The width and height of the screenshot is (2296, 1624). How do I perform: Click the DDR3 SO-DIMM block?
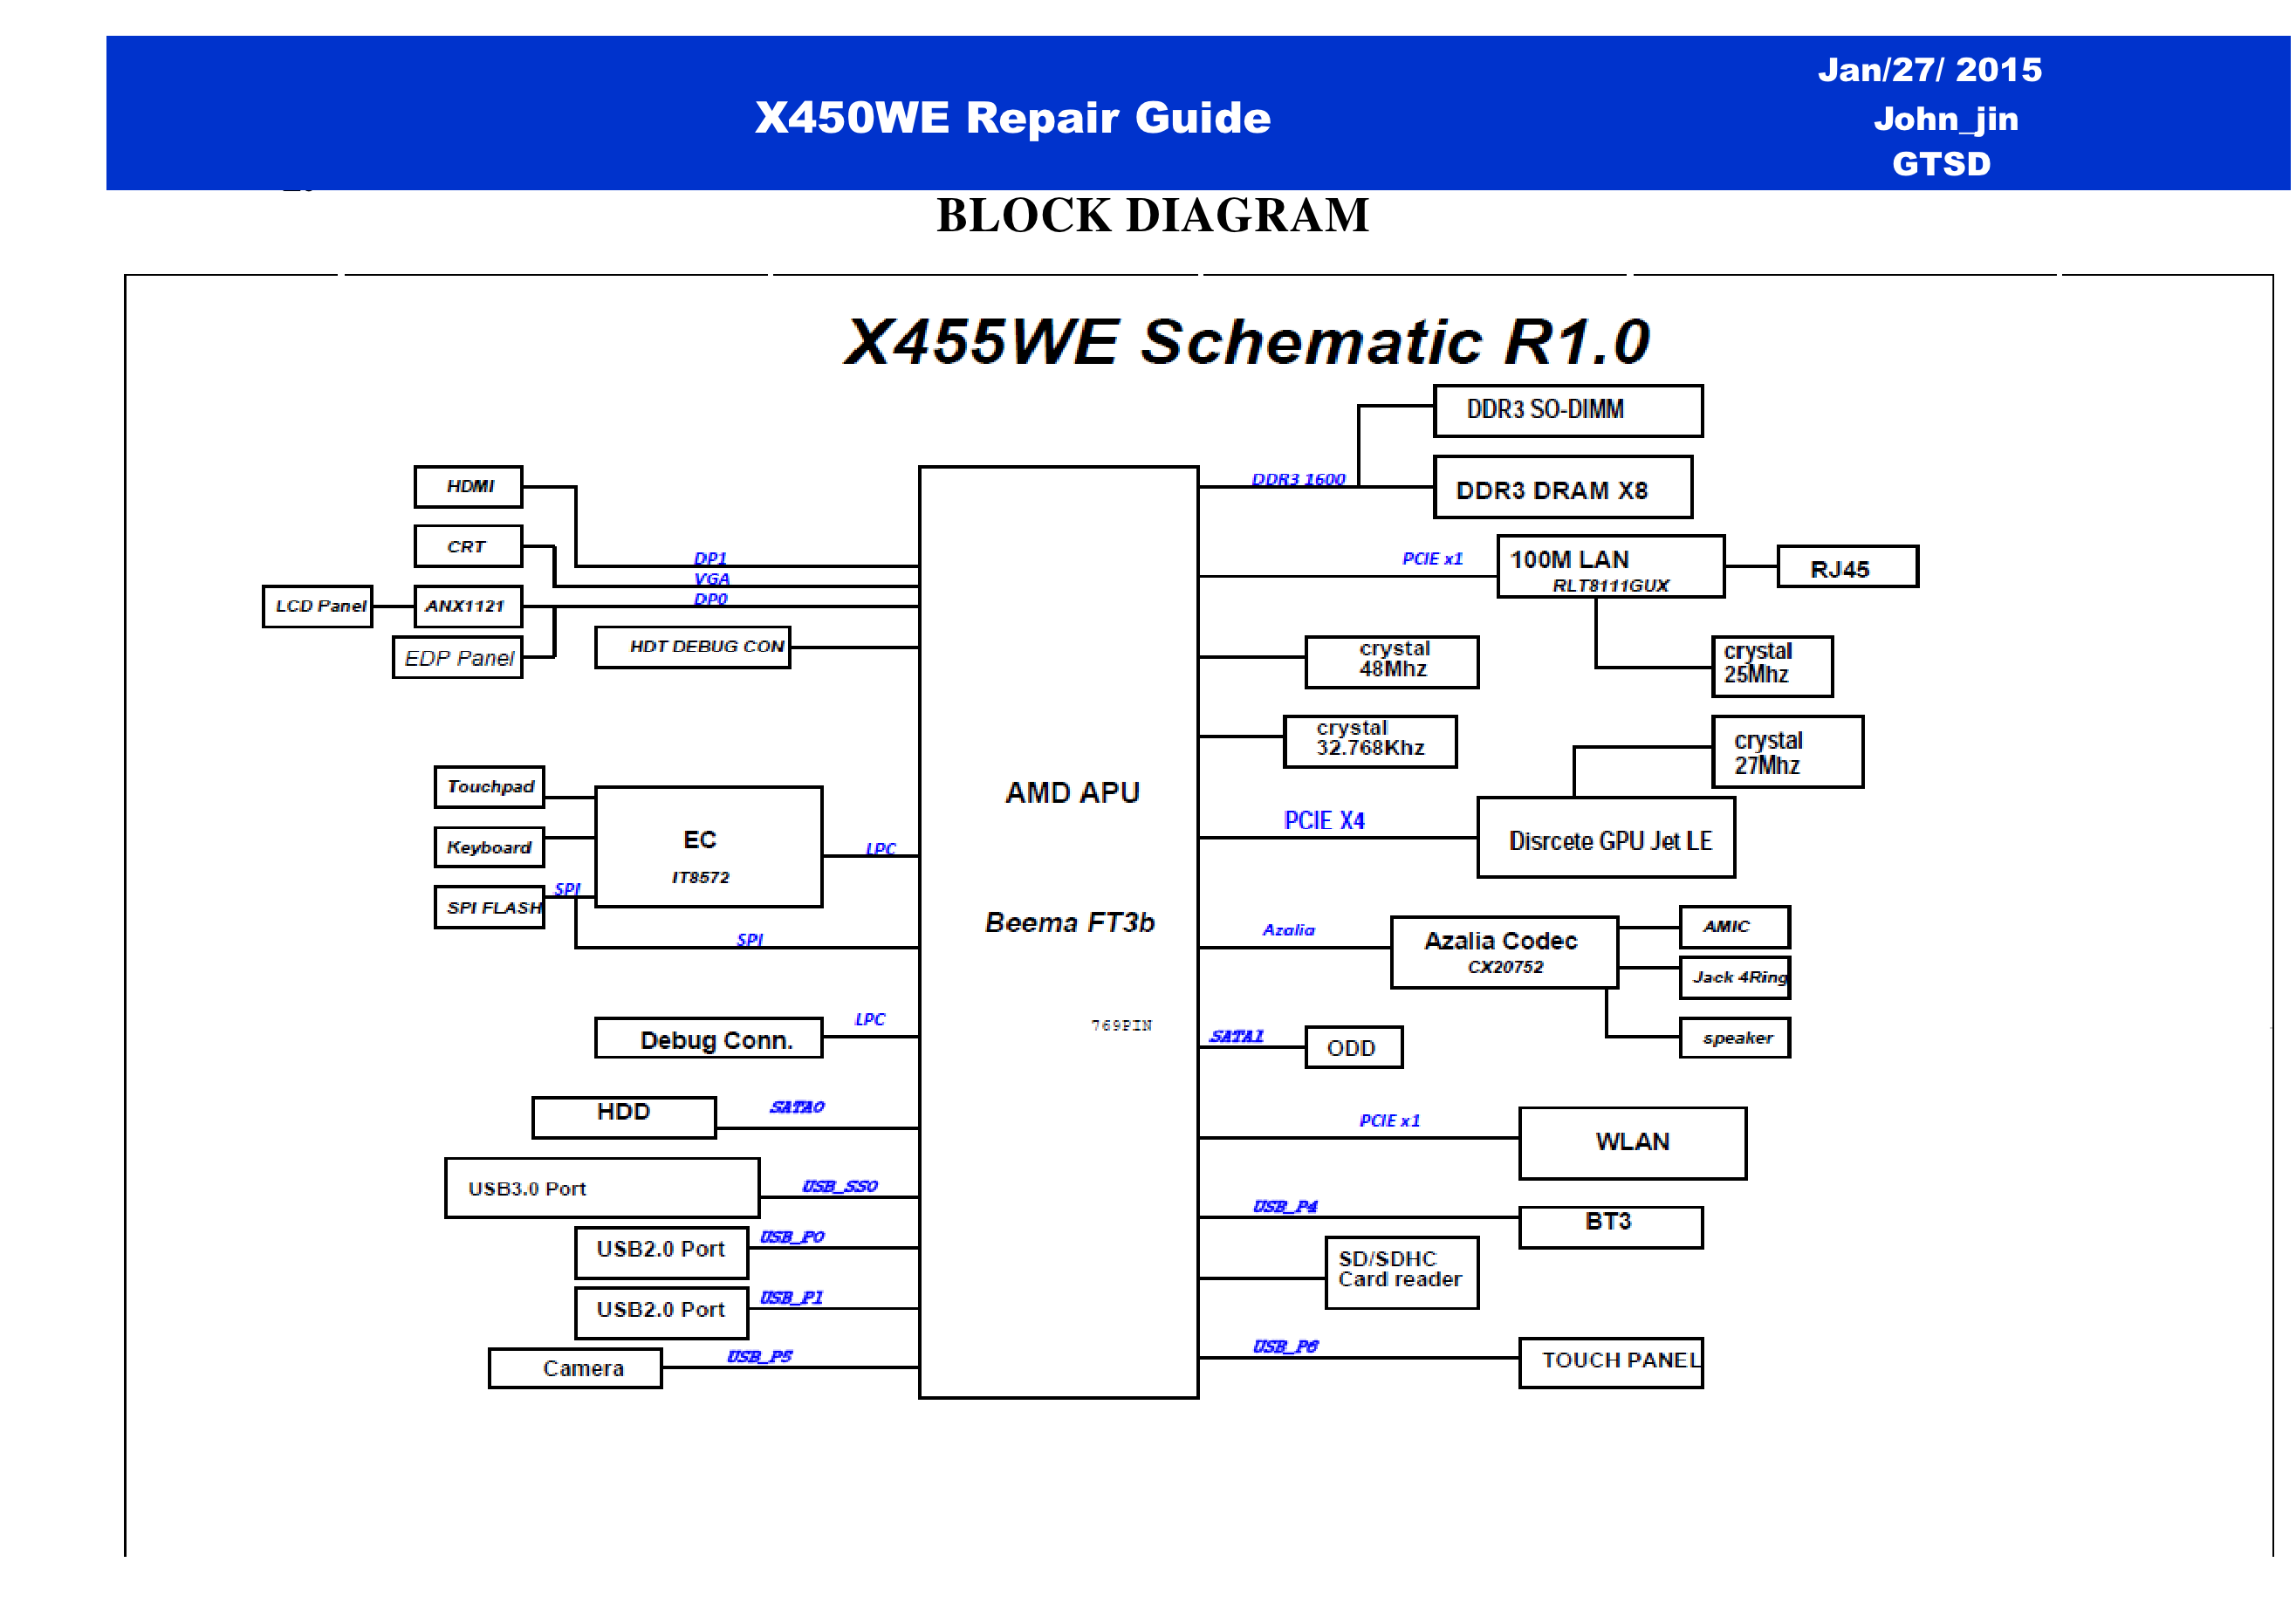pyautogui.click(x=1568, y=411)
